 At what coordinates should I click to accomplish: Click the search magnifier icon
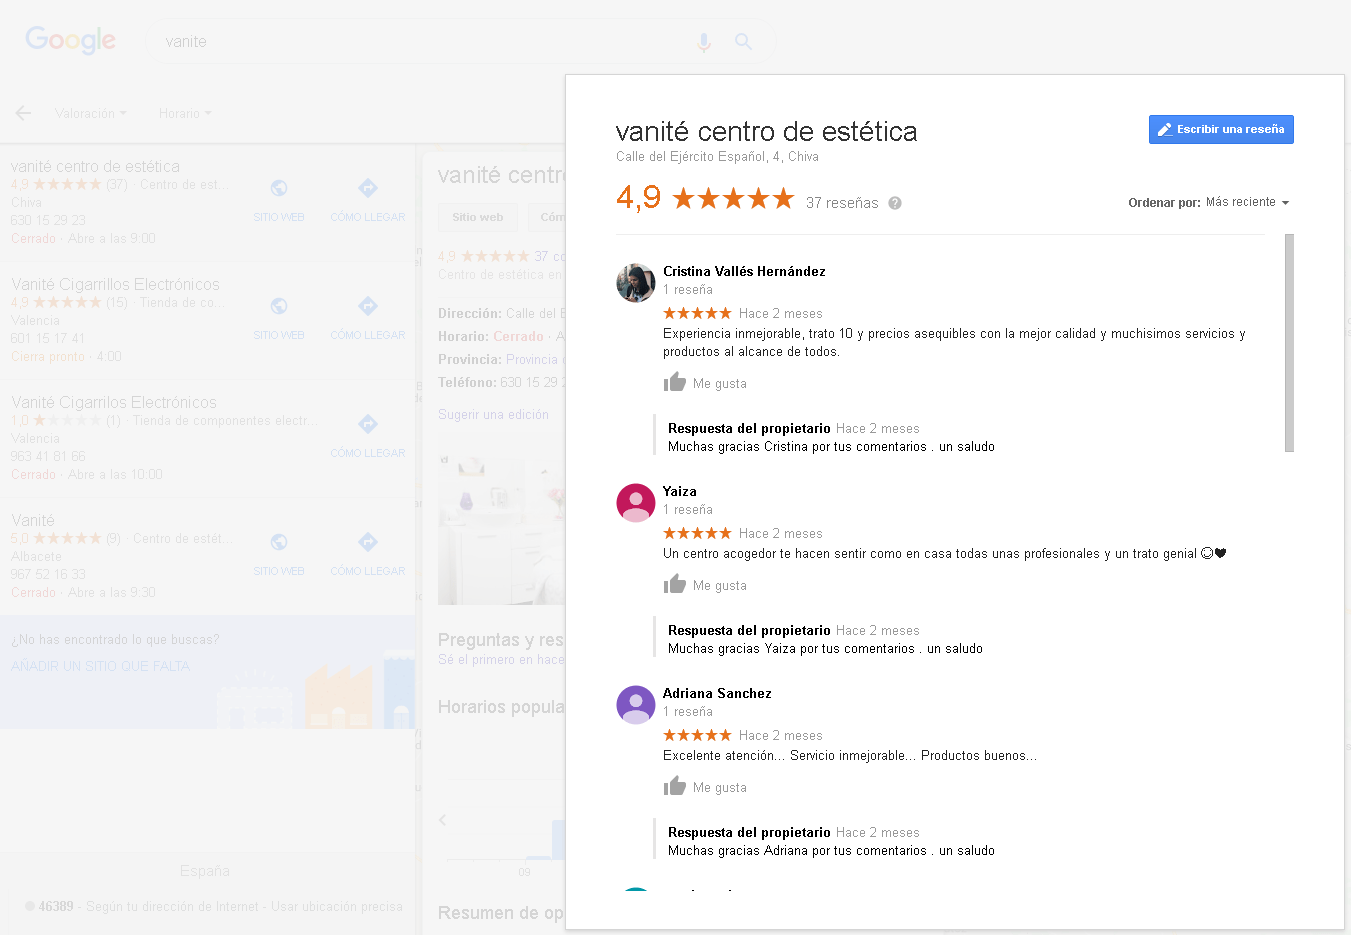tap(743, 42)
